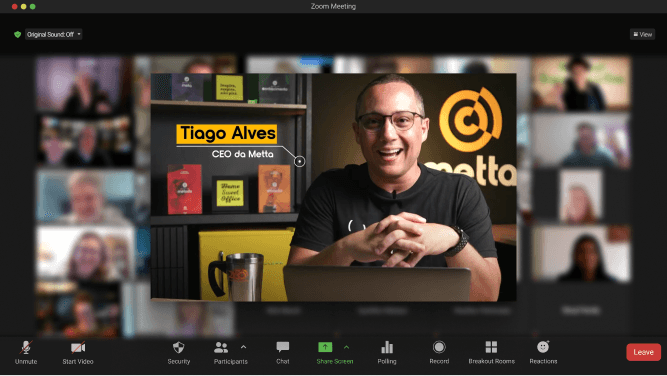Click the Tiago Alves speaker video
667x376 pixels.
point(334,187)
